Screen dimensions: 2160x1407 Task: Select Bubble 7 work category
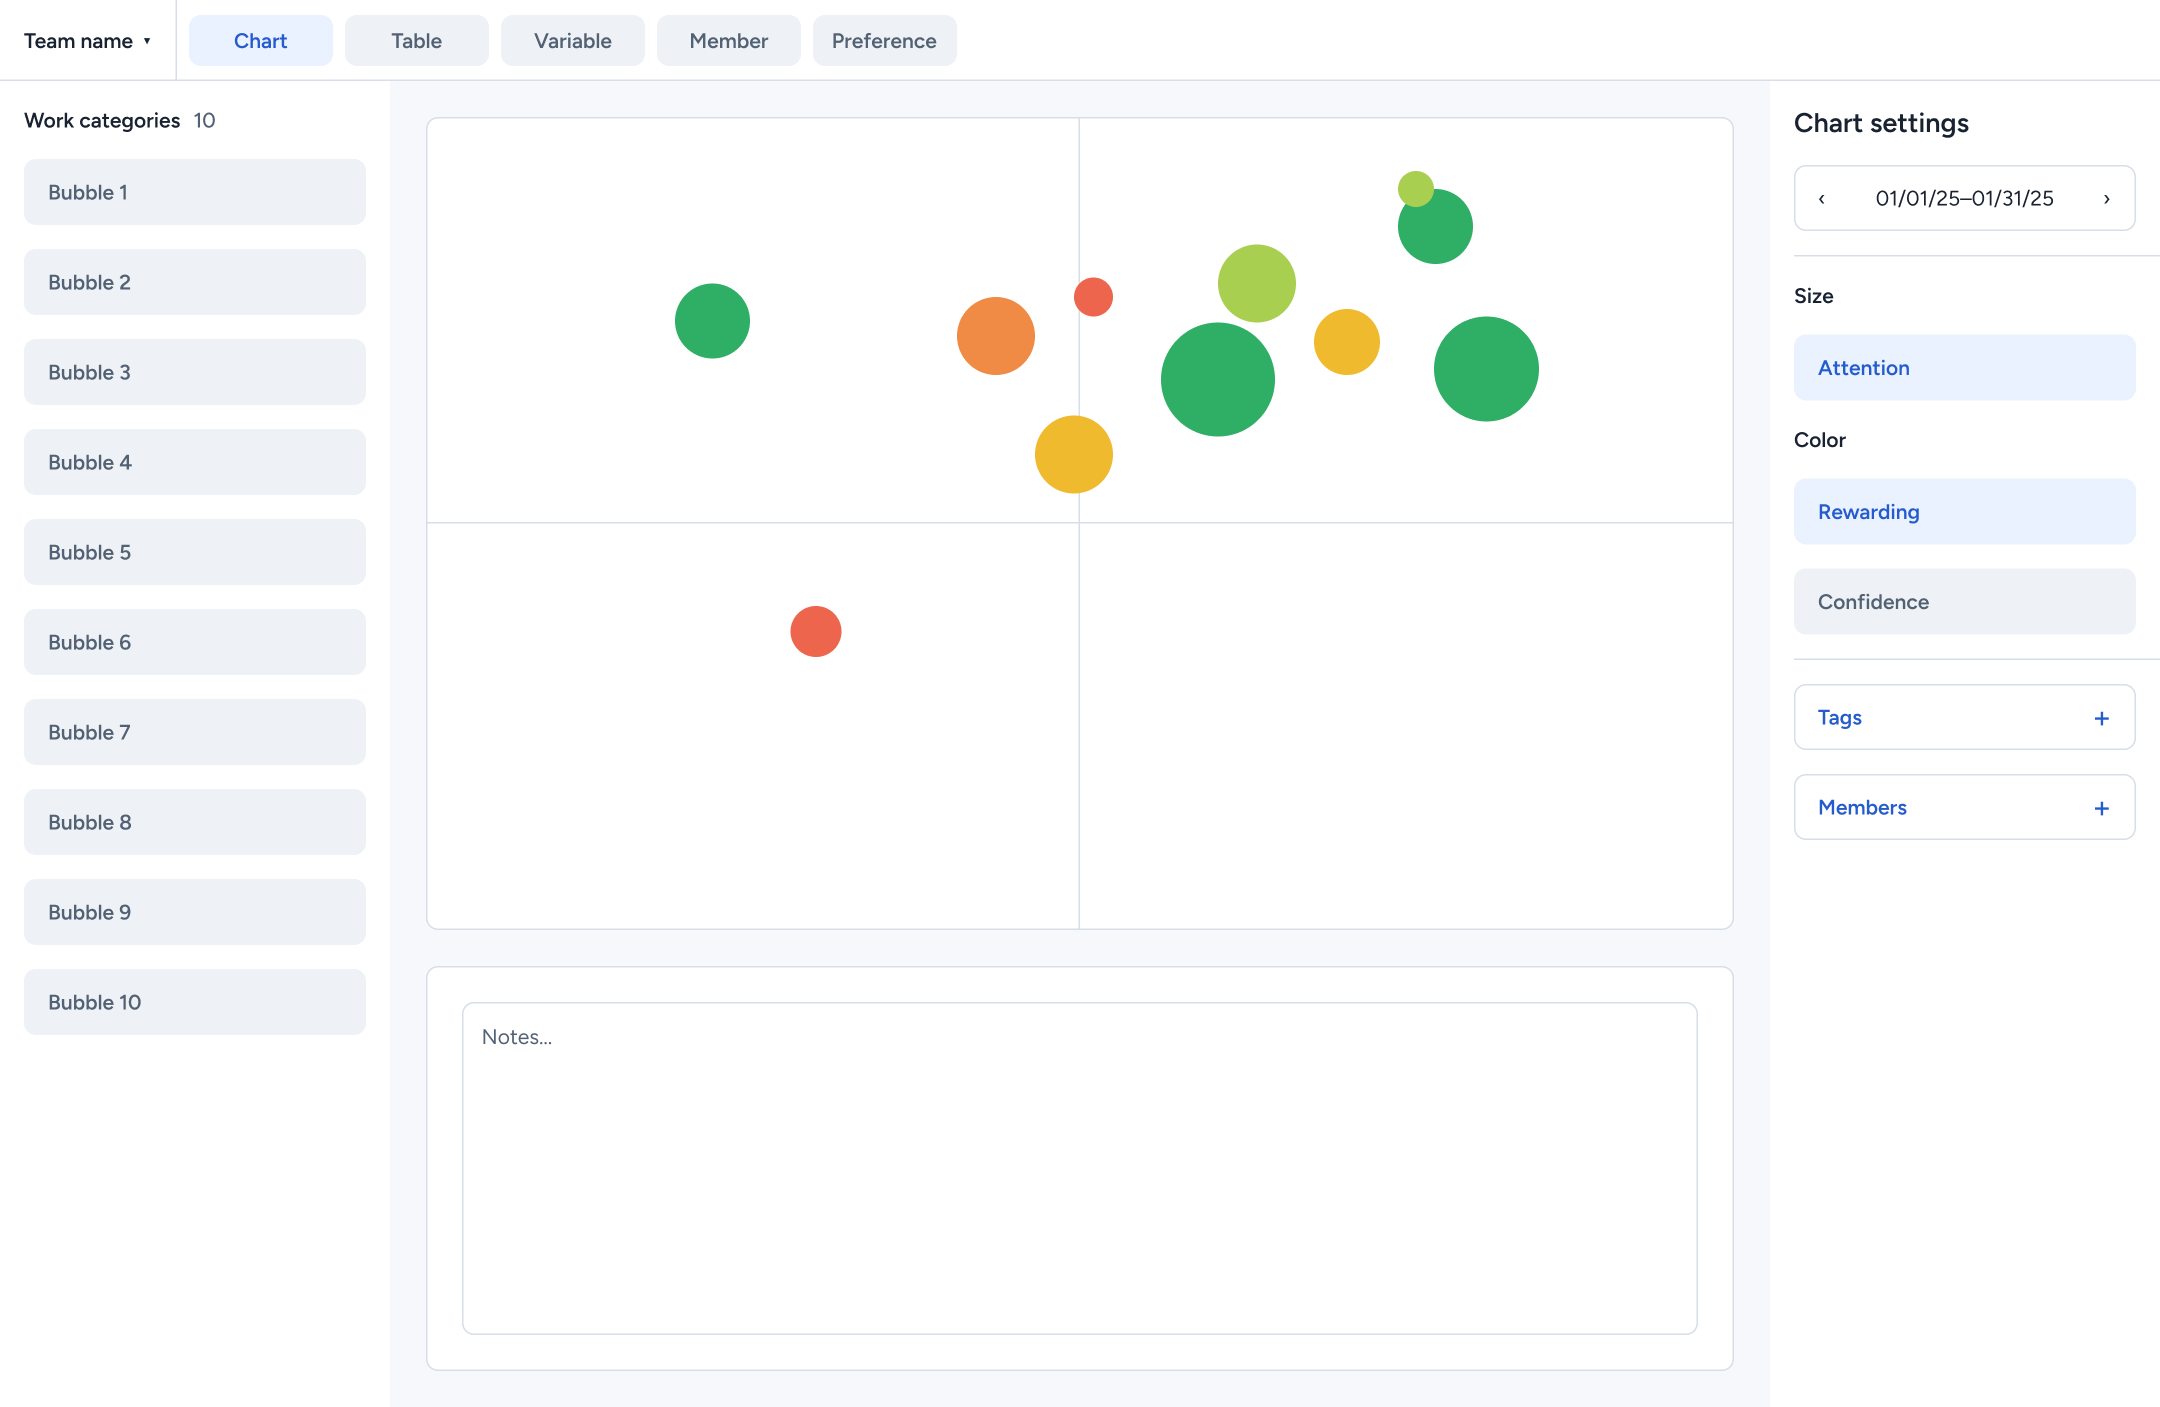pos(195,732)
